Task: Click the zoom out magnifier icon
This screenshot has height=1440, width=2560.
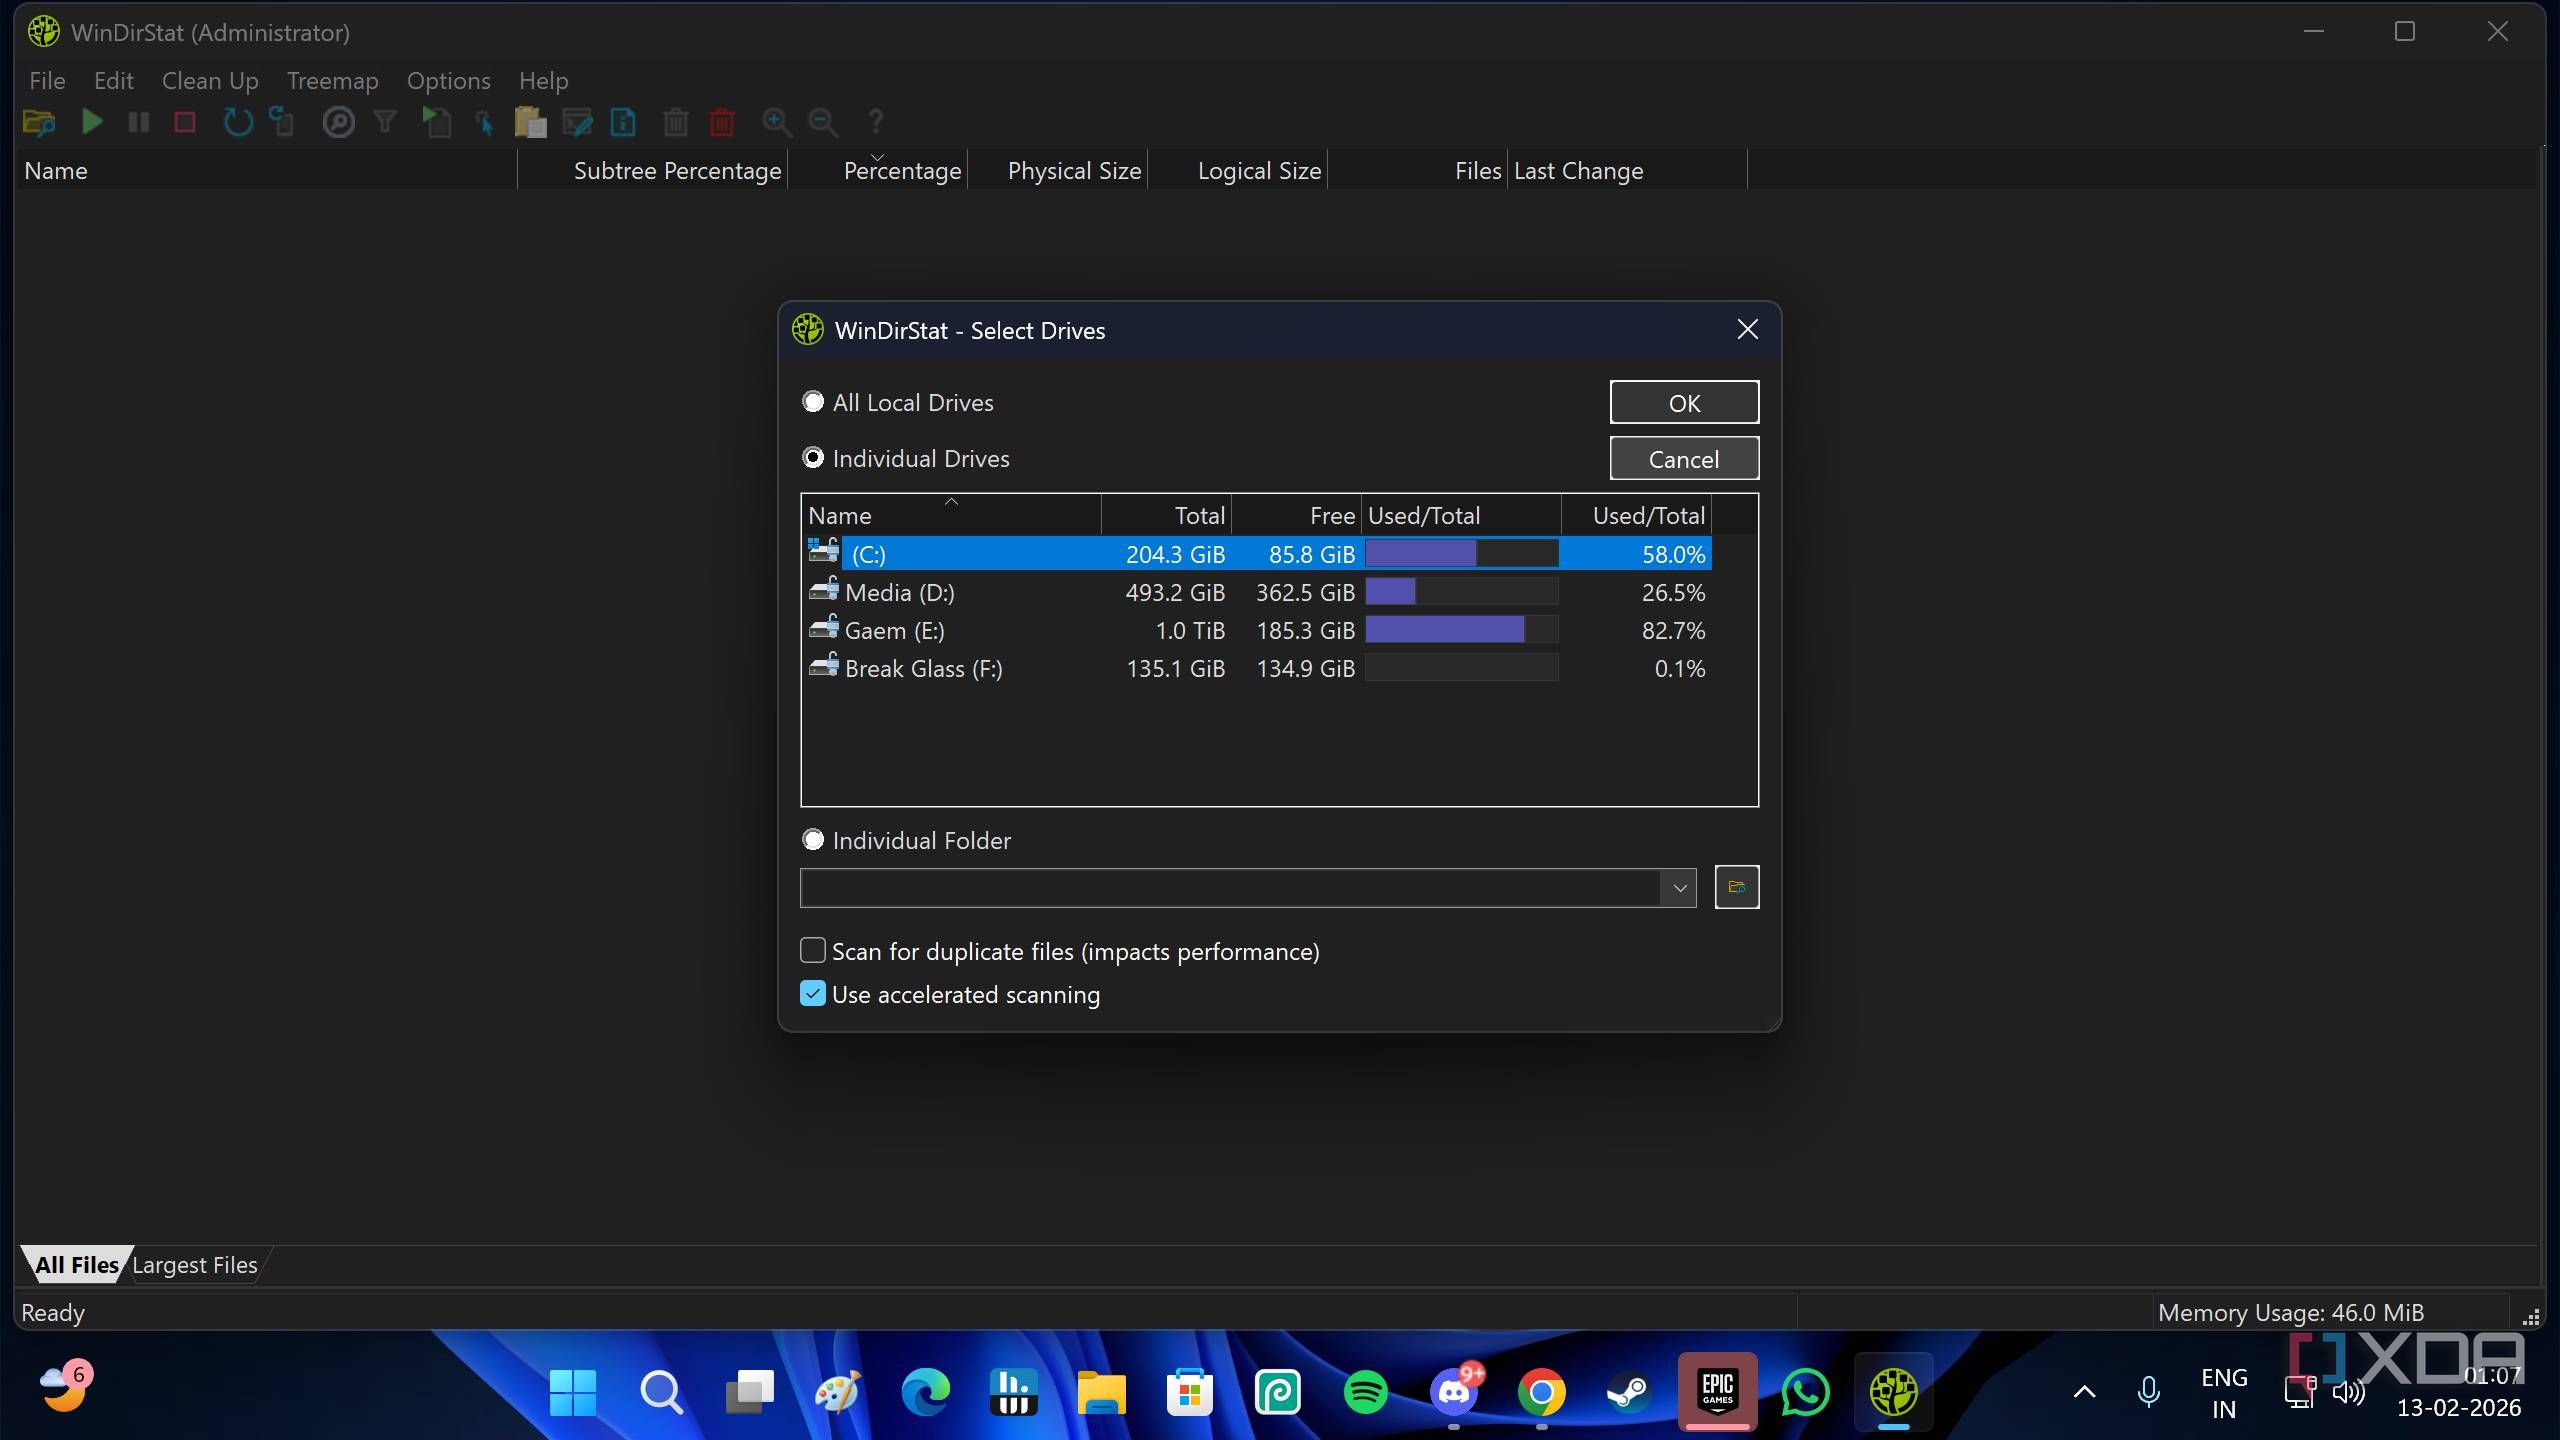Action: (x=823, y=122)
